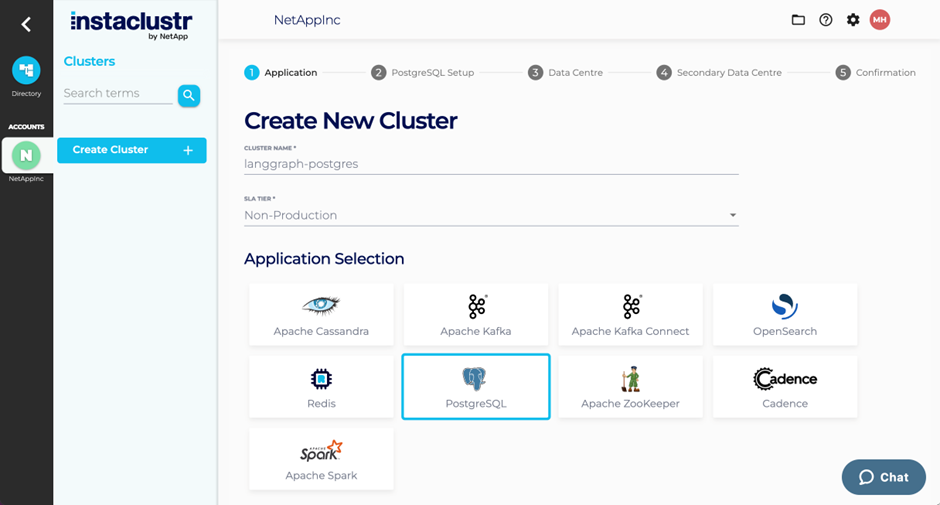Click the Create Cluster button
Screen dimensions: 940x505
point(132,150)
